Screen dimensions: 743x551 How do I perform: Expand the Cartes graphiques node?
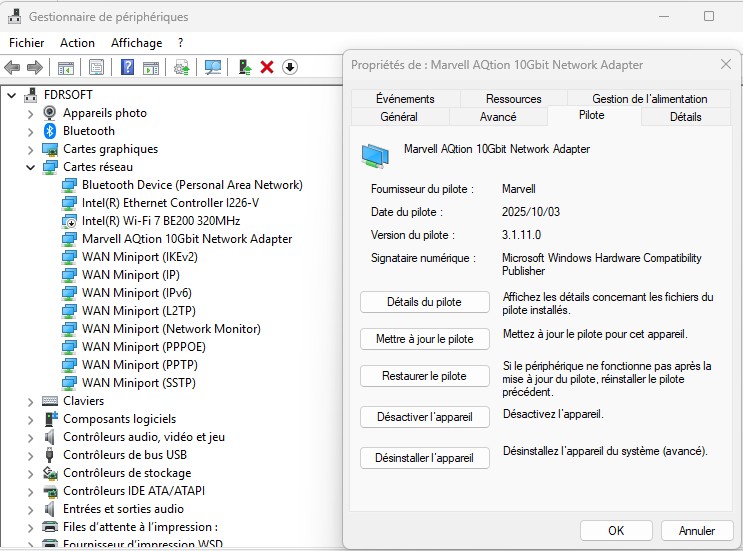click(30, 149)
